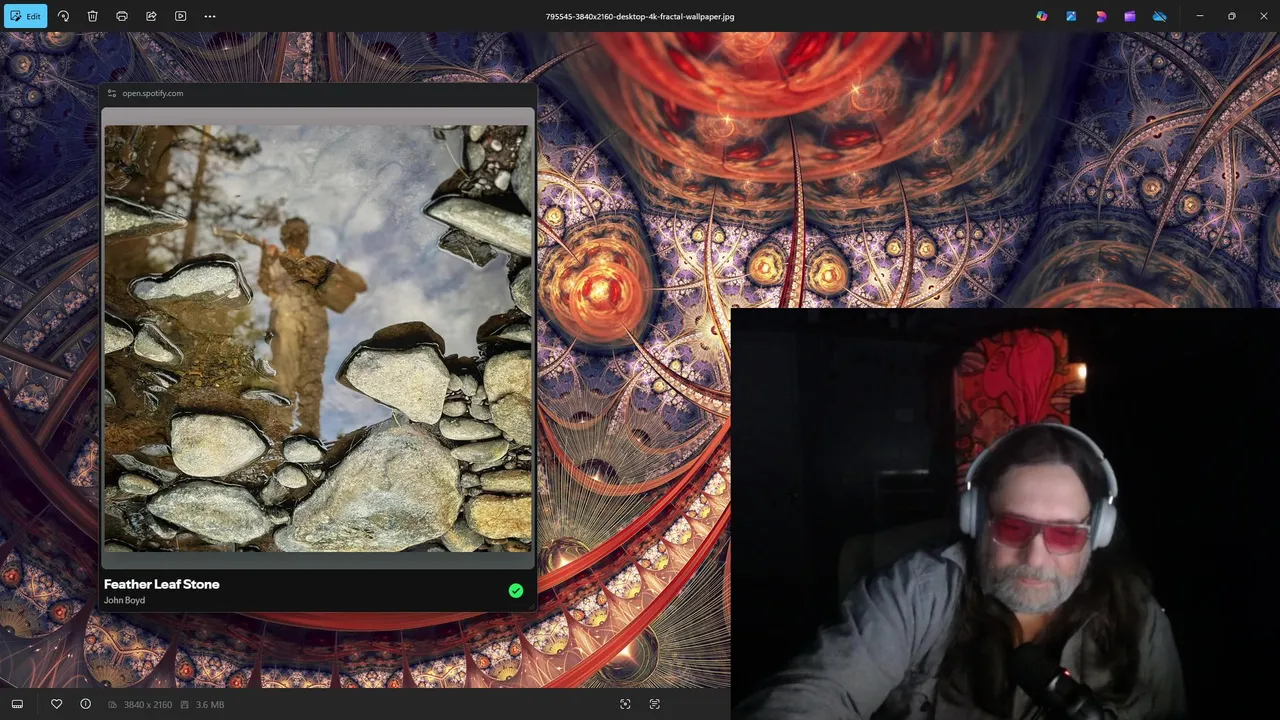Open the John Boyd artist link
The image size is (1280, 720).
pos(124,600)
